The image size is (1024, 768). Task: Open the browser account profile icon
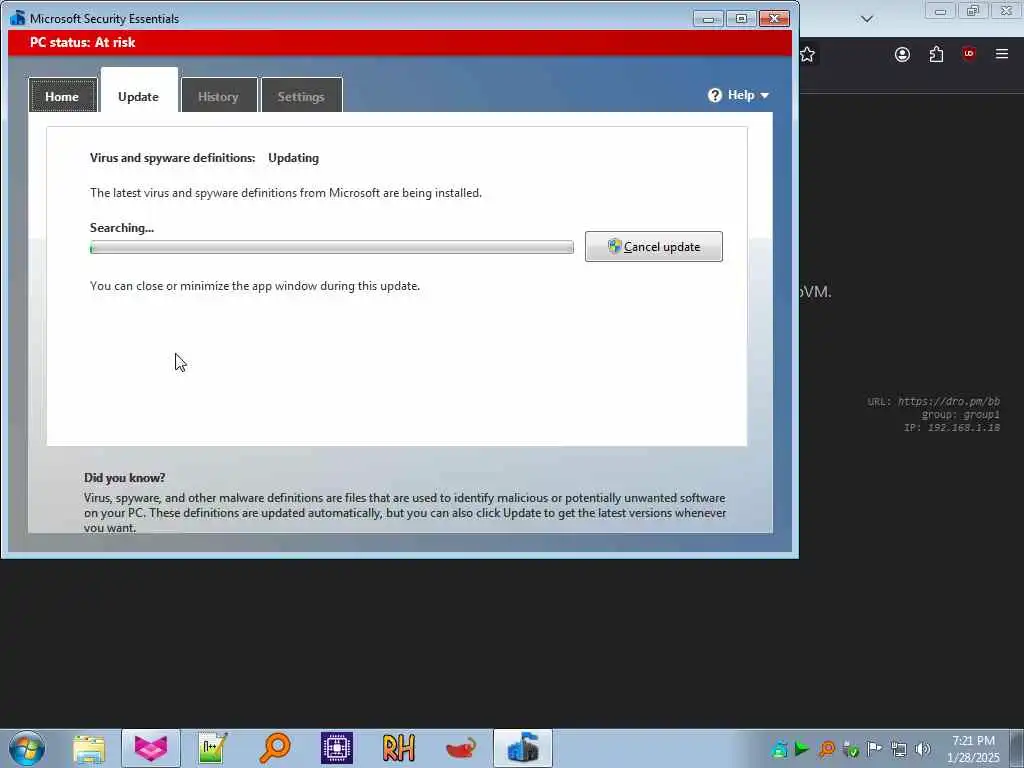click(x=903, y=54)
